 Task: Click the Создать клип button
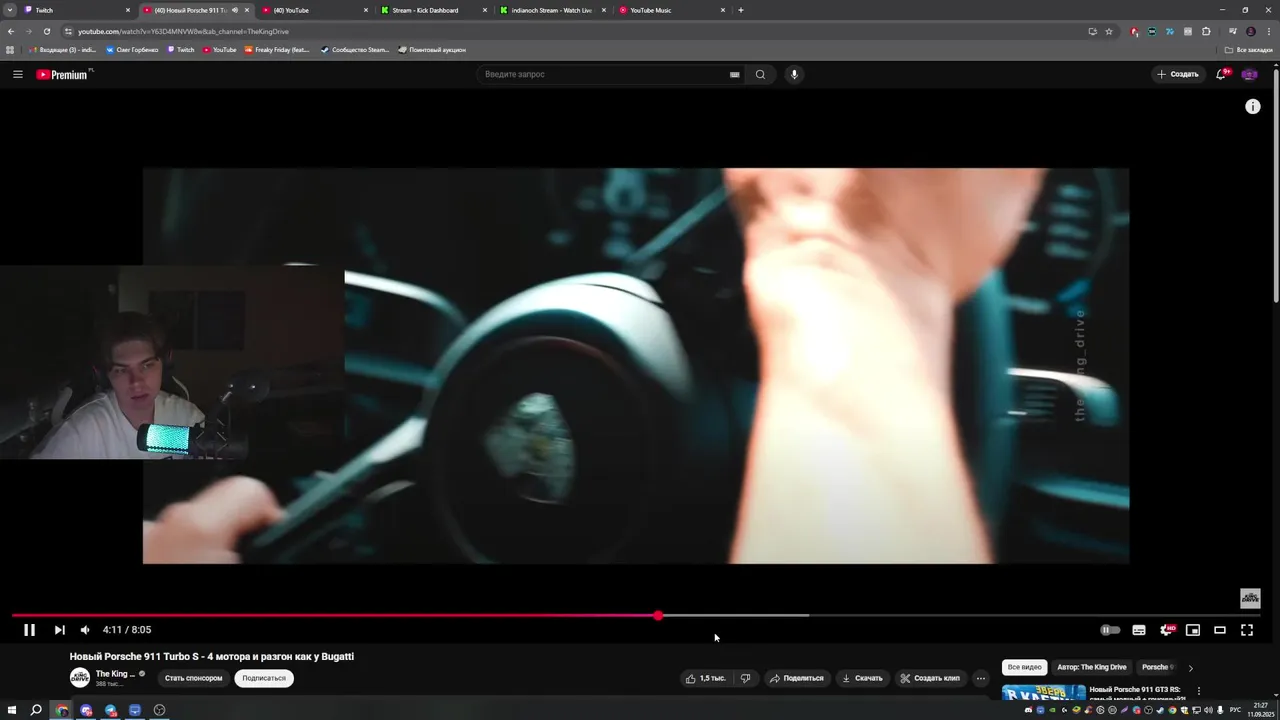tap(930, 678)
